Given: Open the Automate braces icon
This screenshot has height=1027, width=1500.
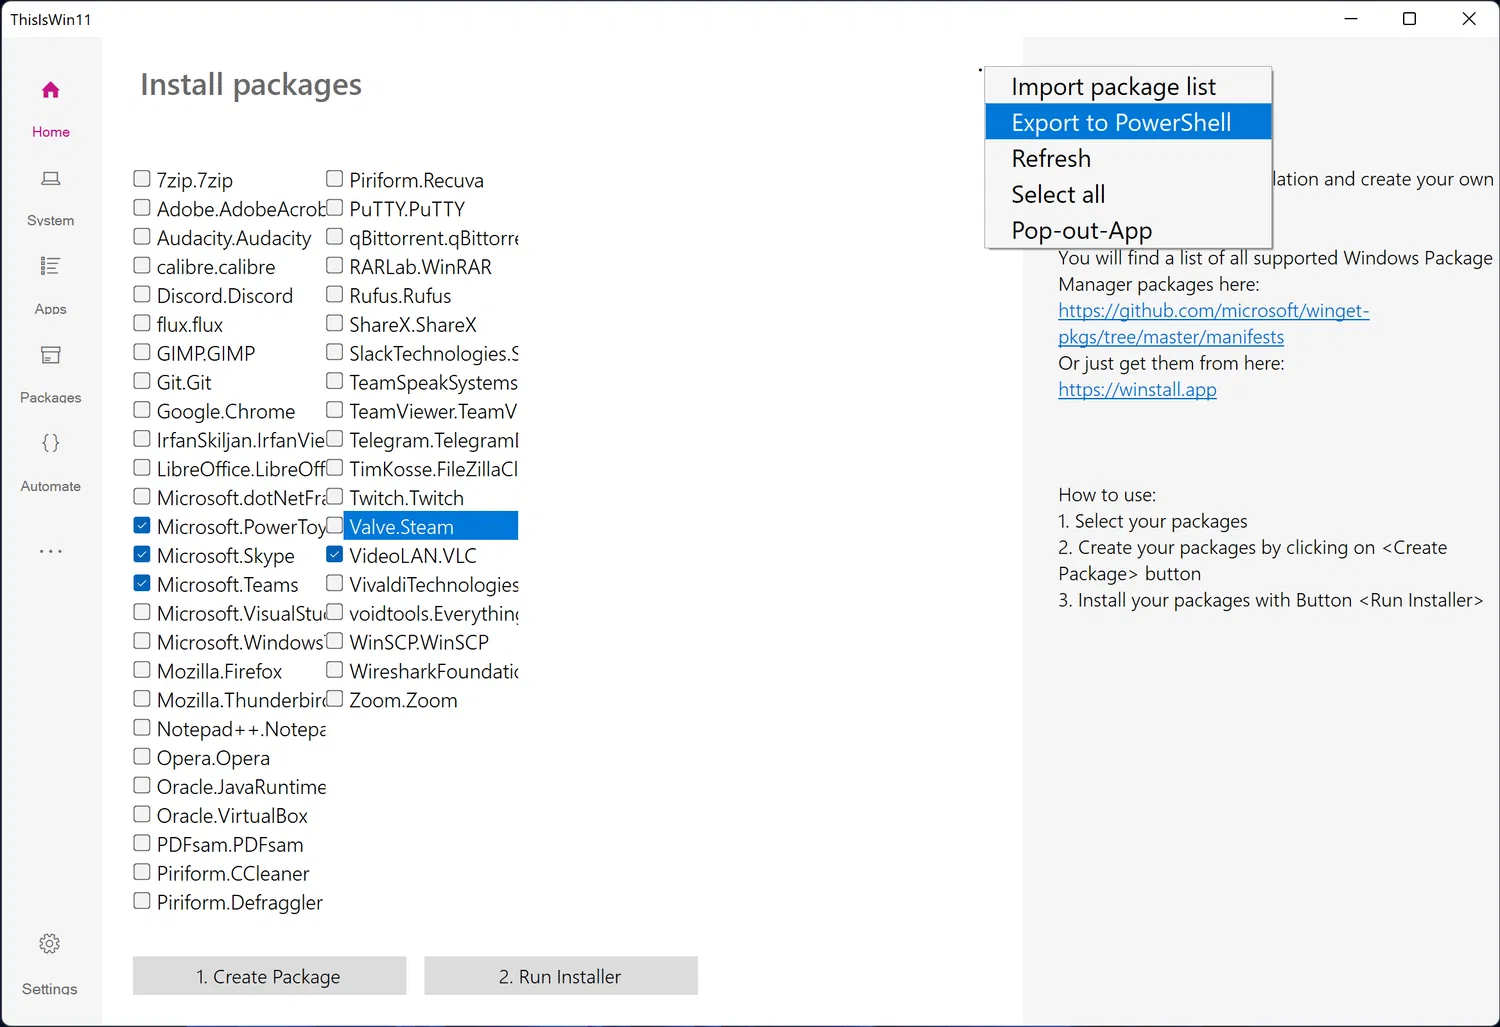Looking at the screenshot, I should pos(51,443).
